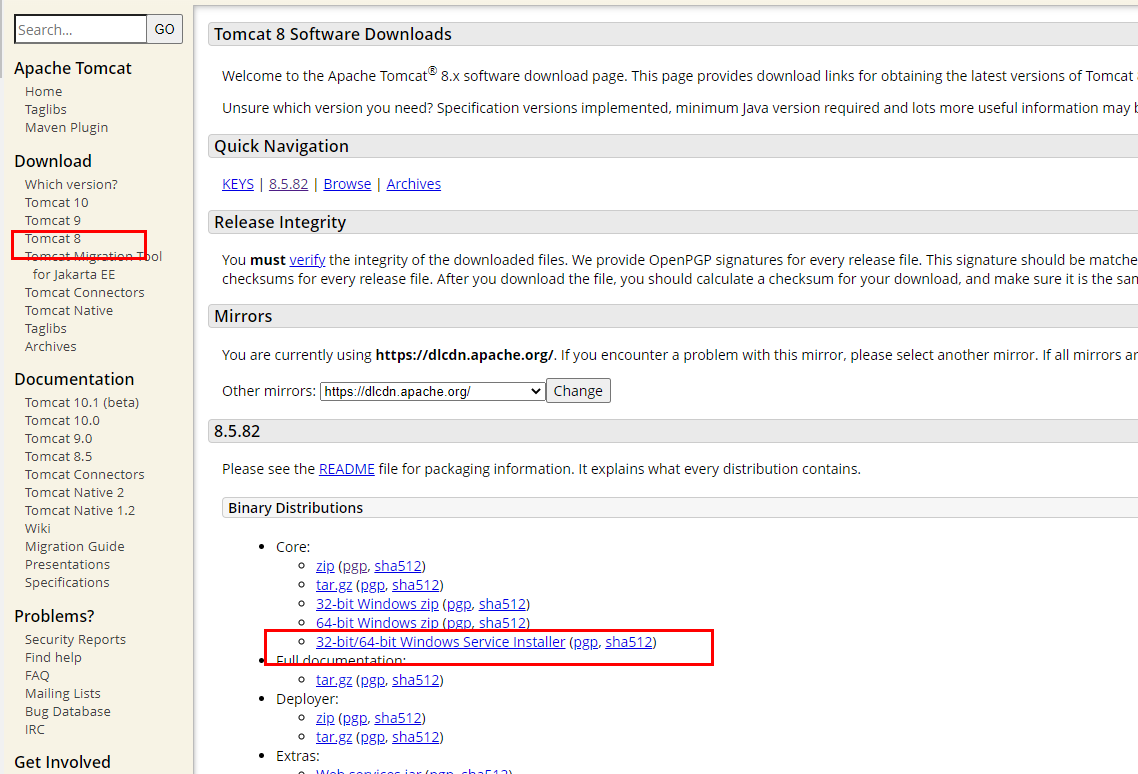
Task: Open the FAQ link
Action: [x=37, y=676]
